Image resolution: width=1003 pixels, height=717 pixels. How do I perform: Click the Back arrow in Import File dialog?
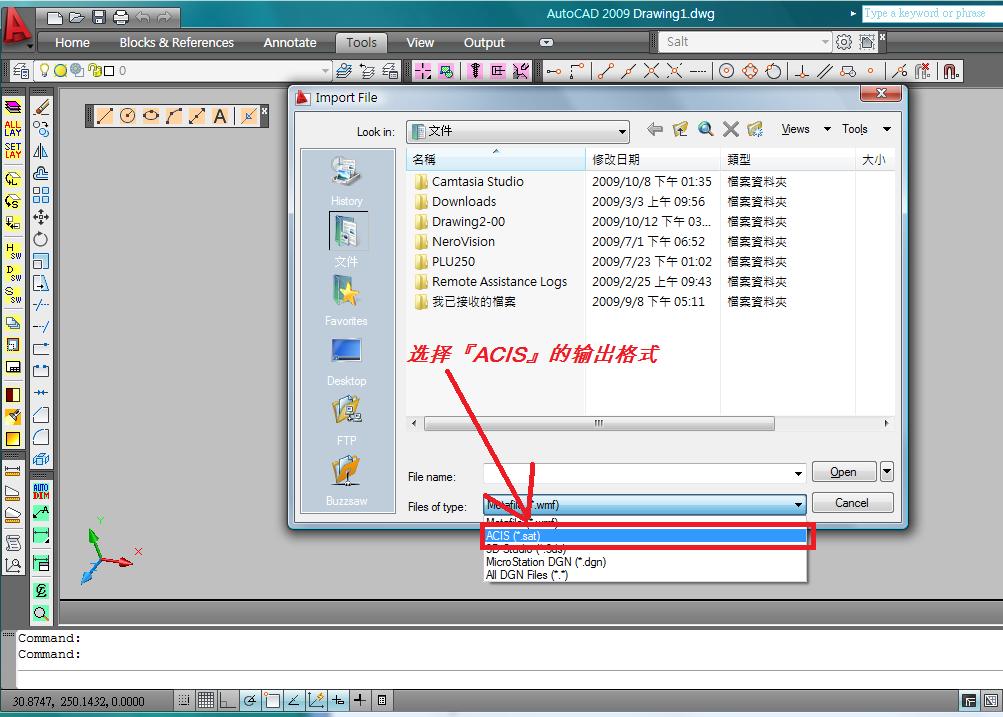654,129
